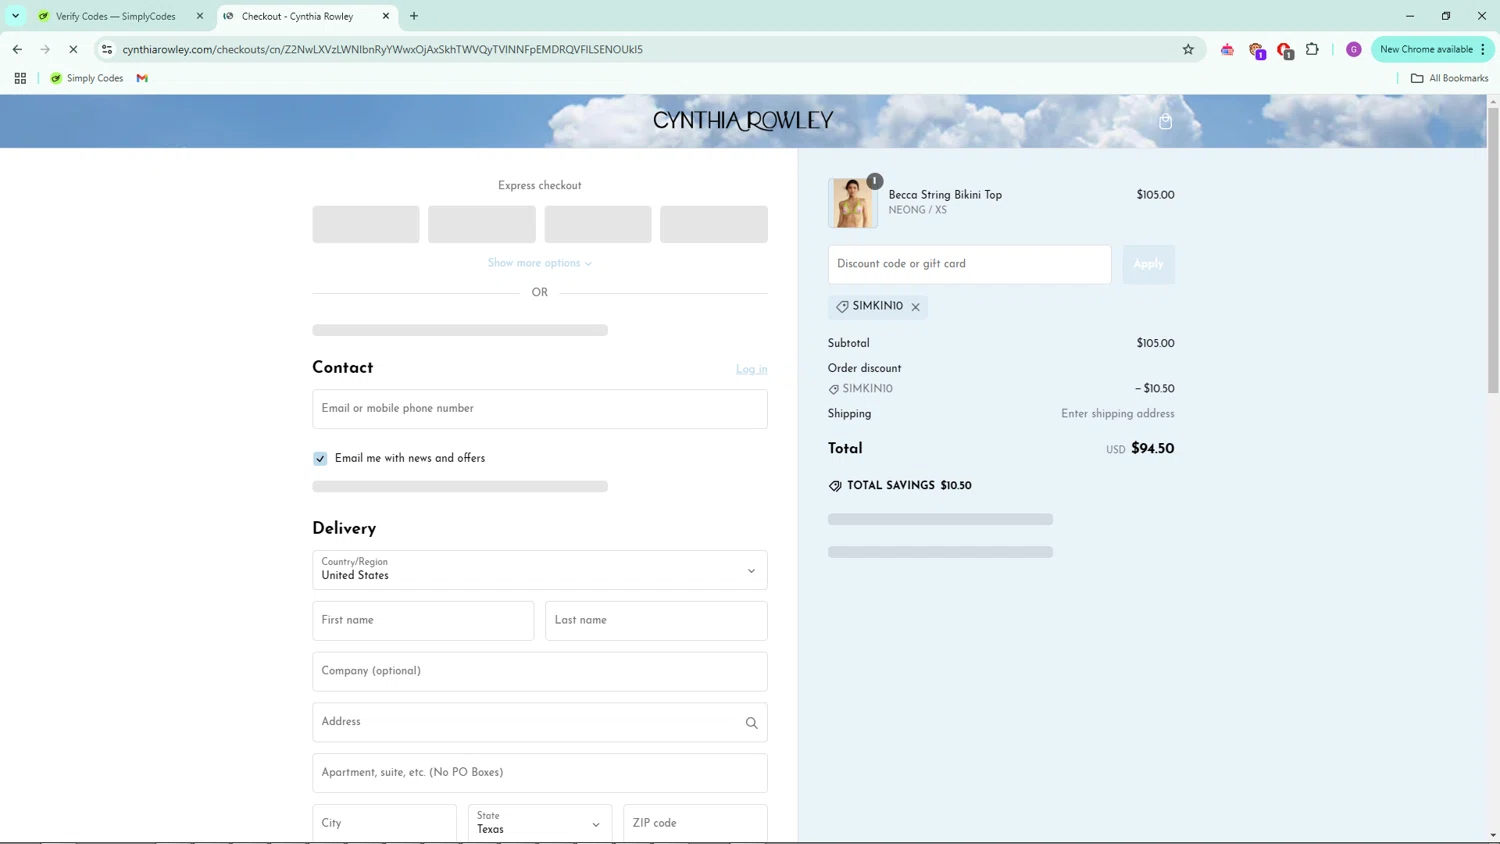This screenshot has width=1500, height=844.
Task: Expand Show more options for express checkout
Action: tap(540, 263)
